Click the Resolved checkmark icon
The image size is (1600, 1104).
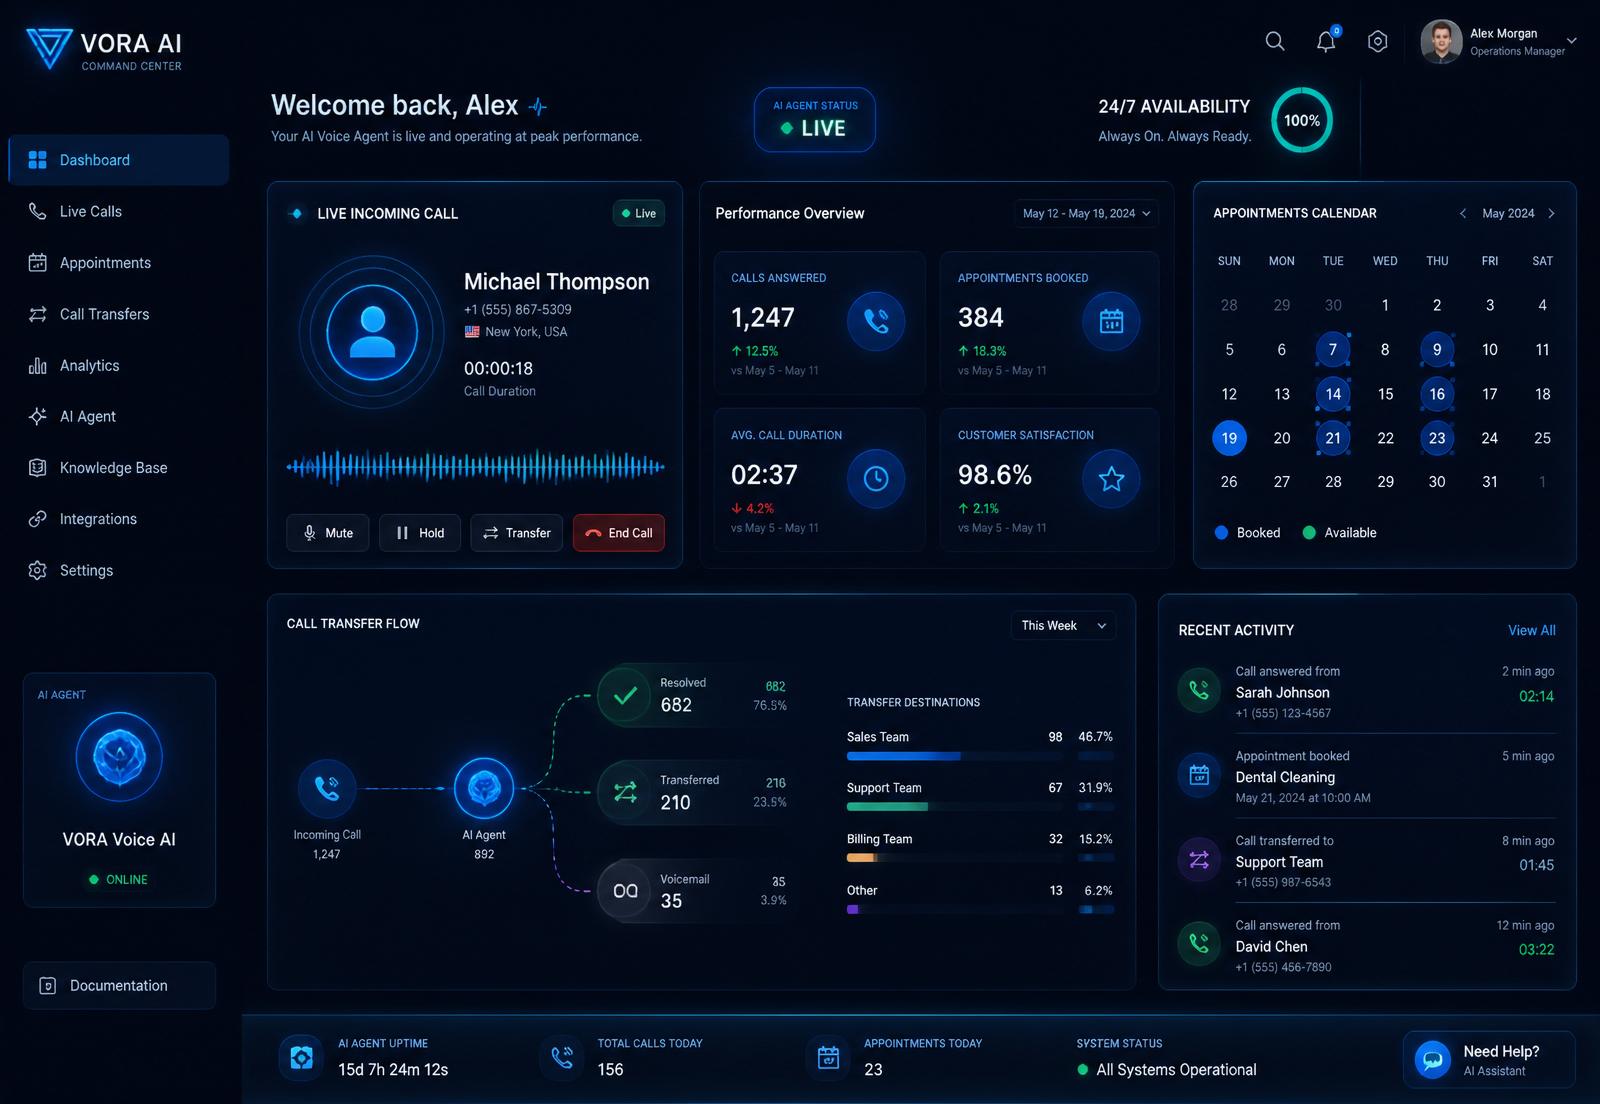625,695
